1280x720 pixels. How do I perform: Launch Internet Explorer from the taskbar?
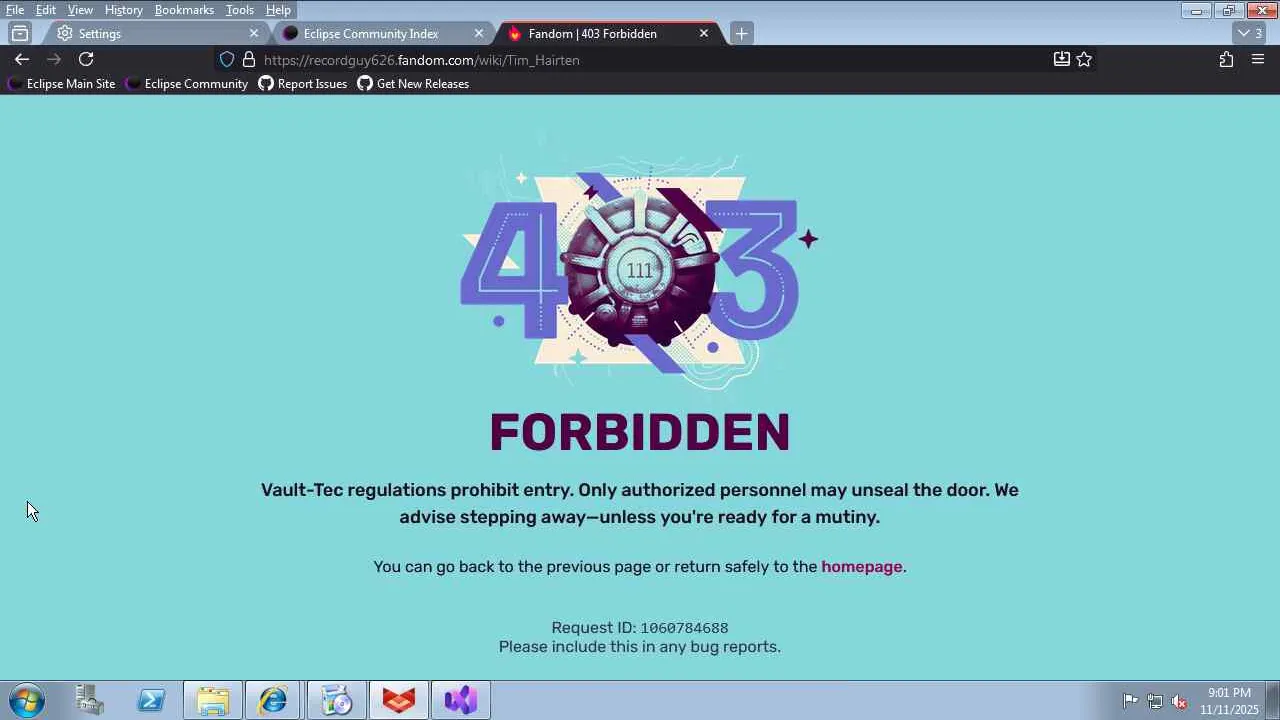click(x=274, y=700)
